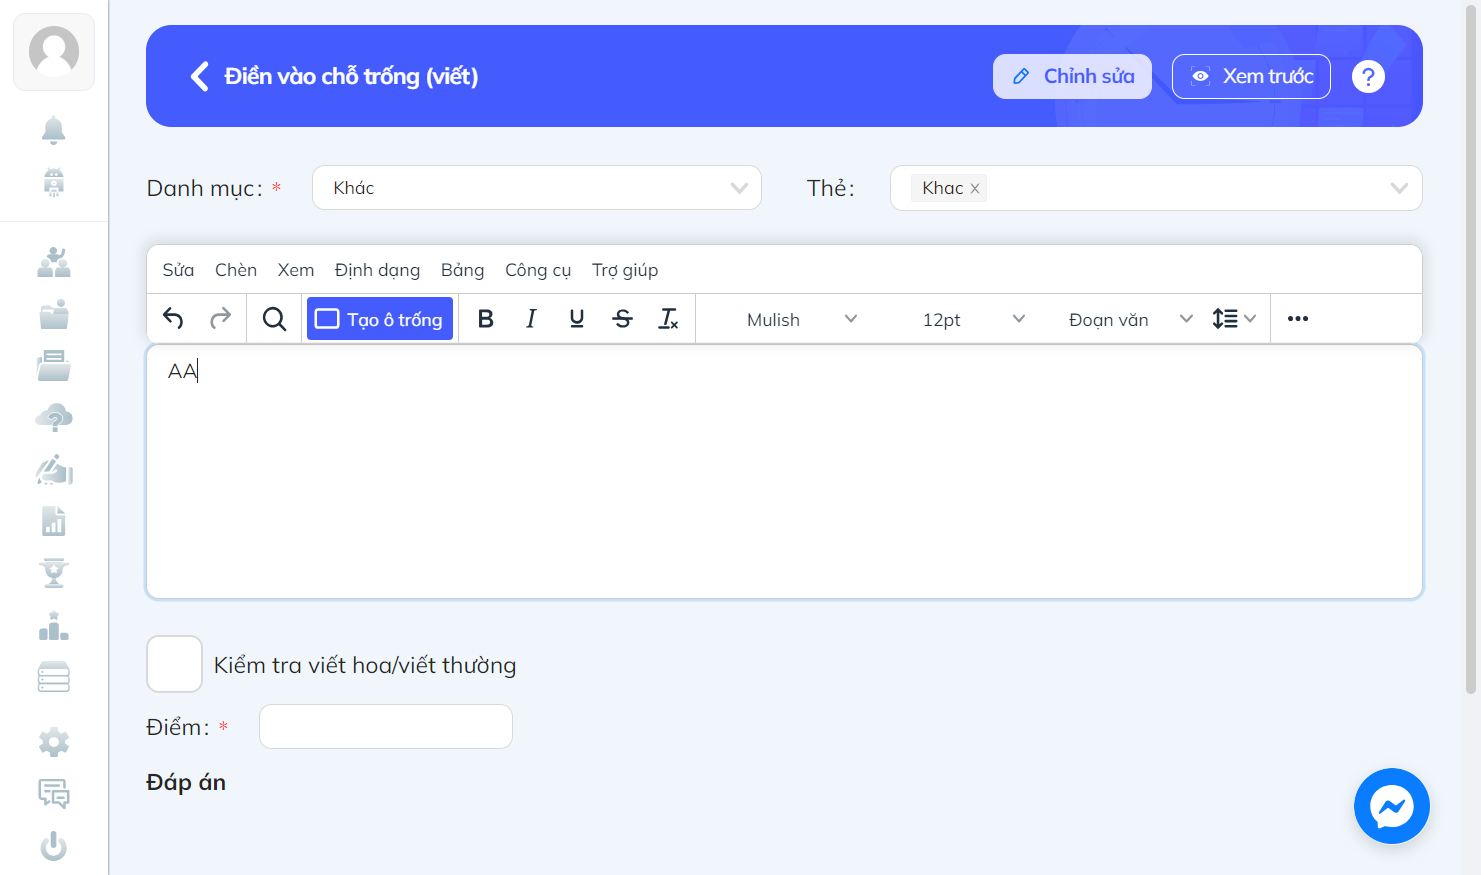Open the Định dạng menu
The height and width of the screenshot is (875, 1481).
[x=377, y=270]
